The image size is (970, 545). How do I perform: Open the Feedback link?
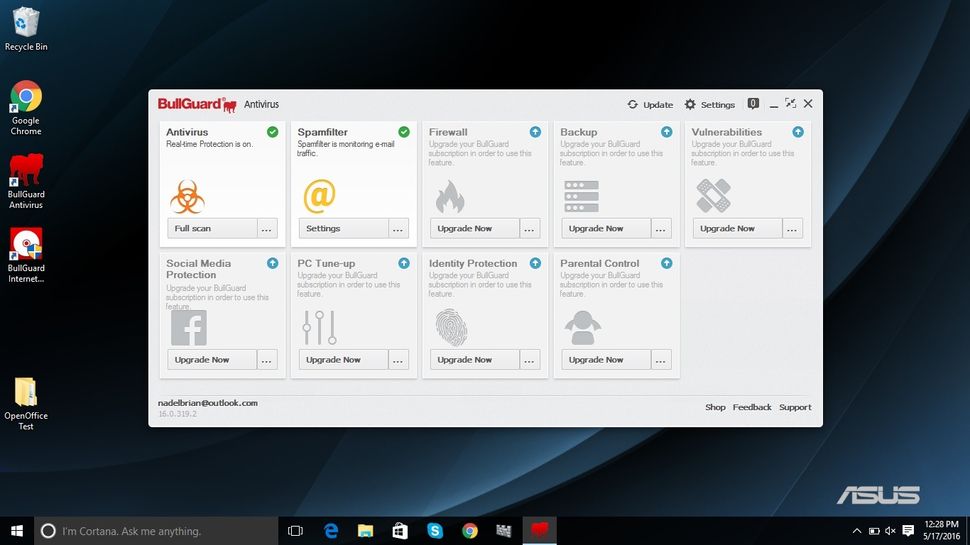(x=752, y=407)
